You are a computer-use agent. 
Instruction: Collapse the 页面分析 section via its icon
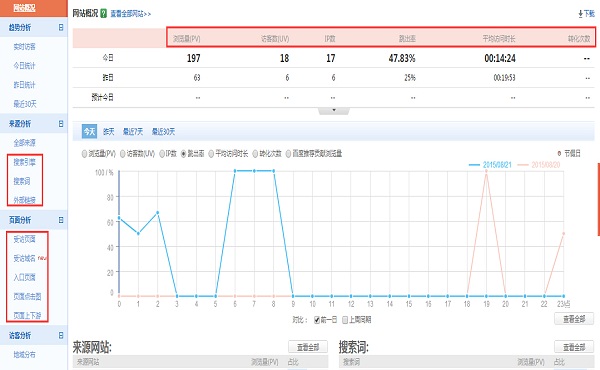[x=60, y=220]
